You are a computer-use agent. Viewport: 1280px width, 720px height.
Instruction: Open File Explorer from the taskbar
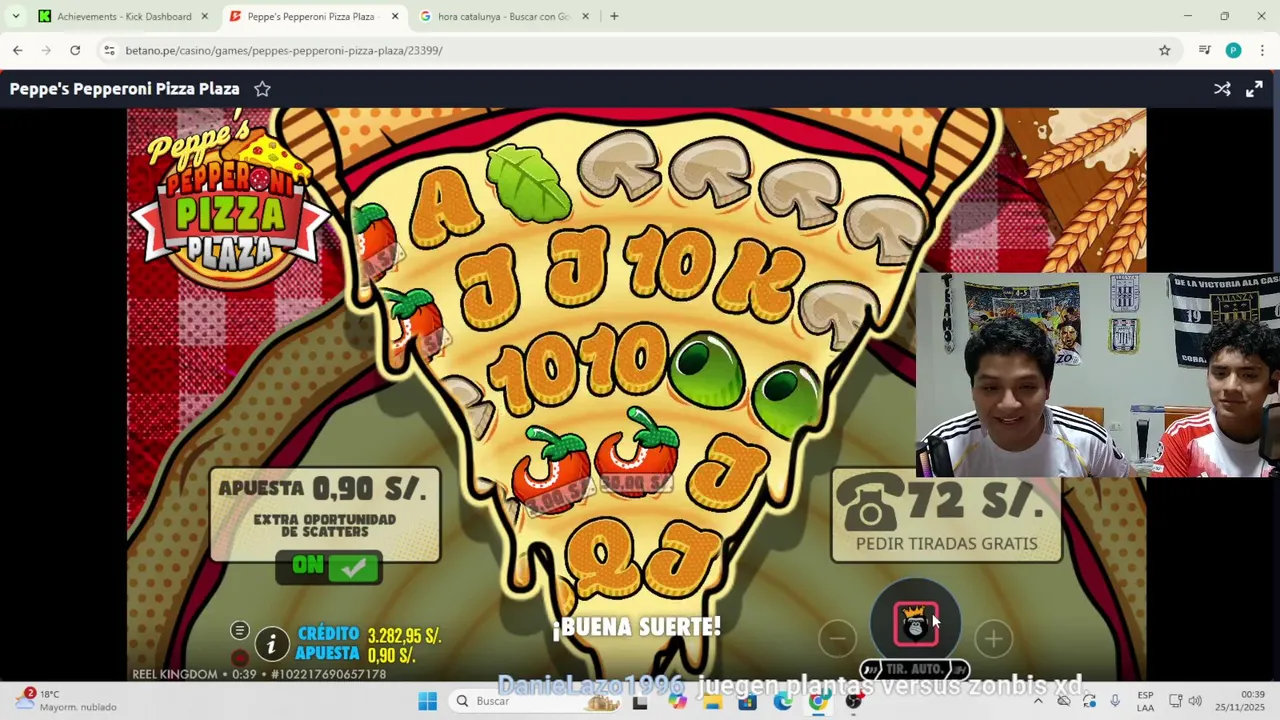coord(713,701)
